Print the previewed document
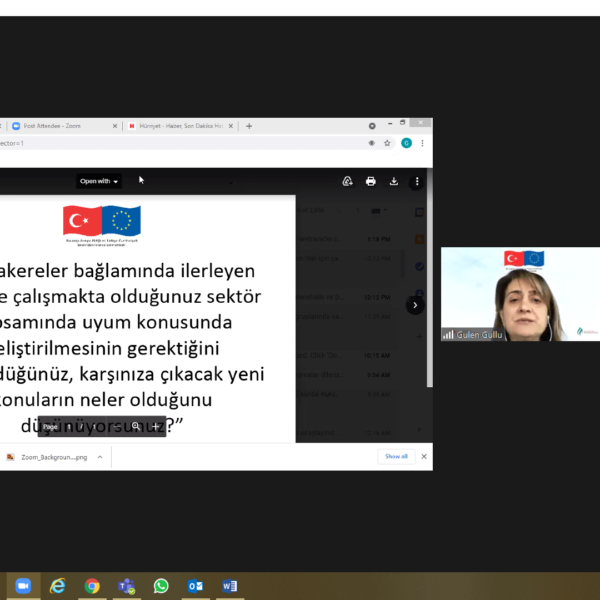The image size is (600, 600). [x=370, y=181]
